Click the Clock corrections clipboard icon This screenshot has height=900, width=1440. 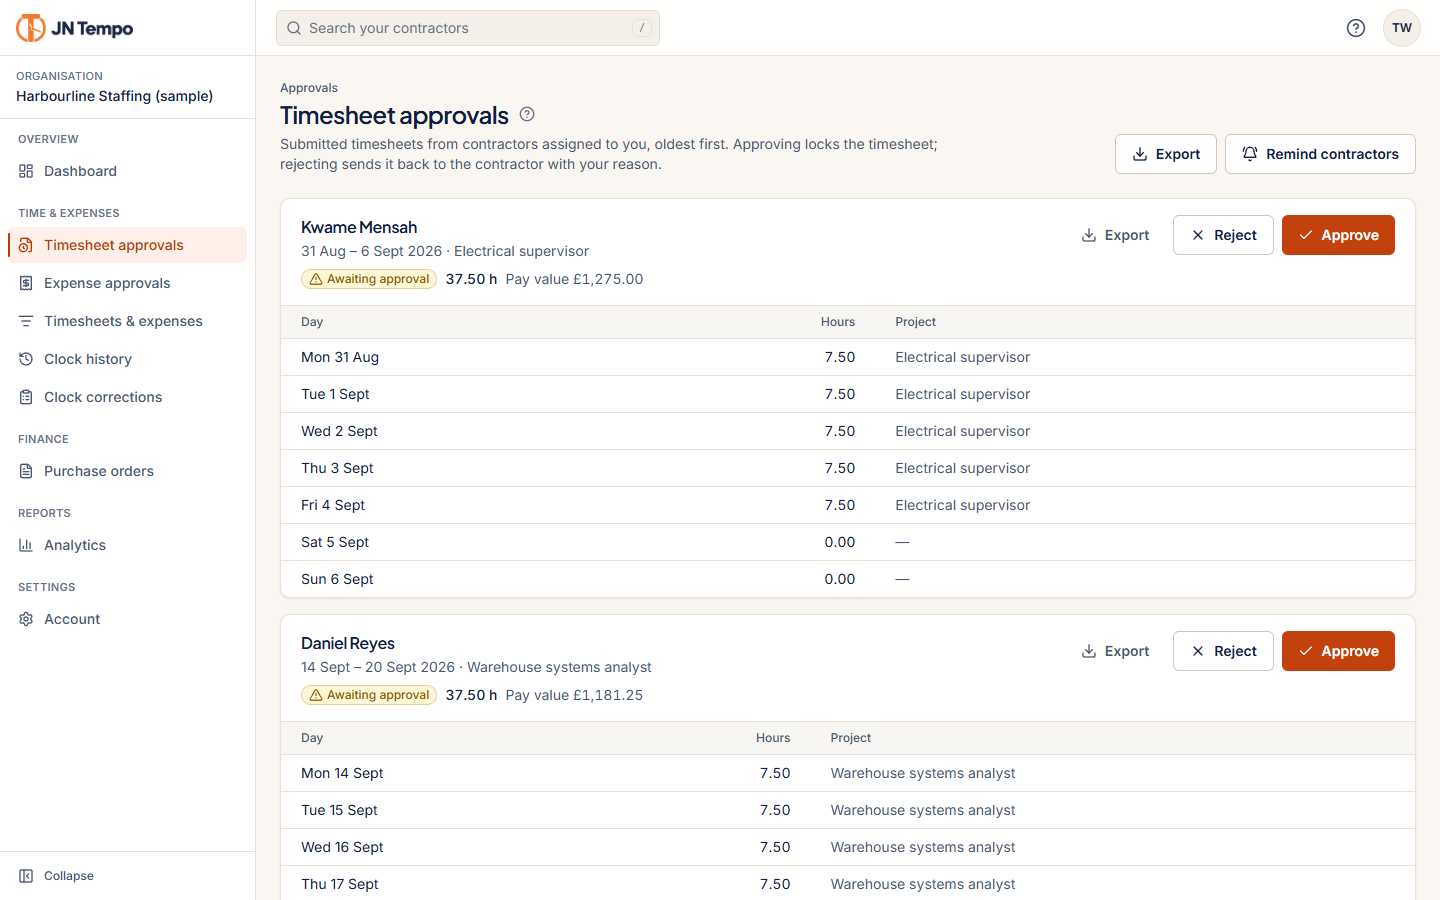pos(26,397)
